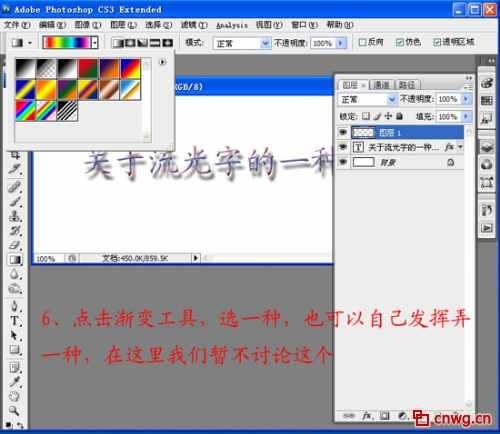Select the Brush tool

tap(15, 202)
